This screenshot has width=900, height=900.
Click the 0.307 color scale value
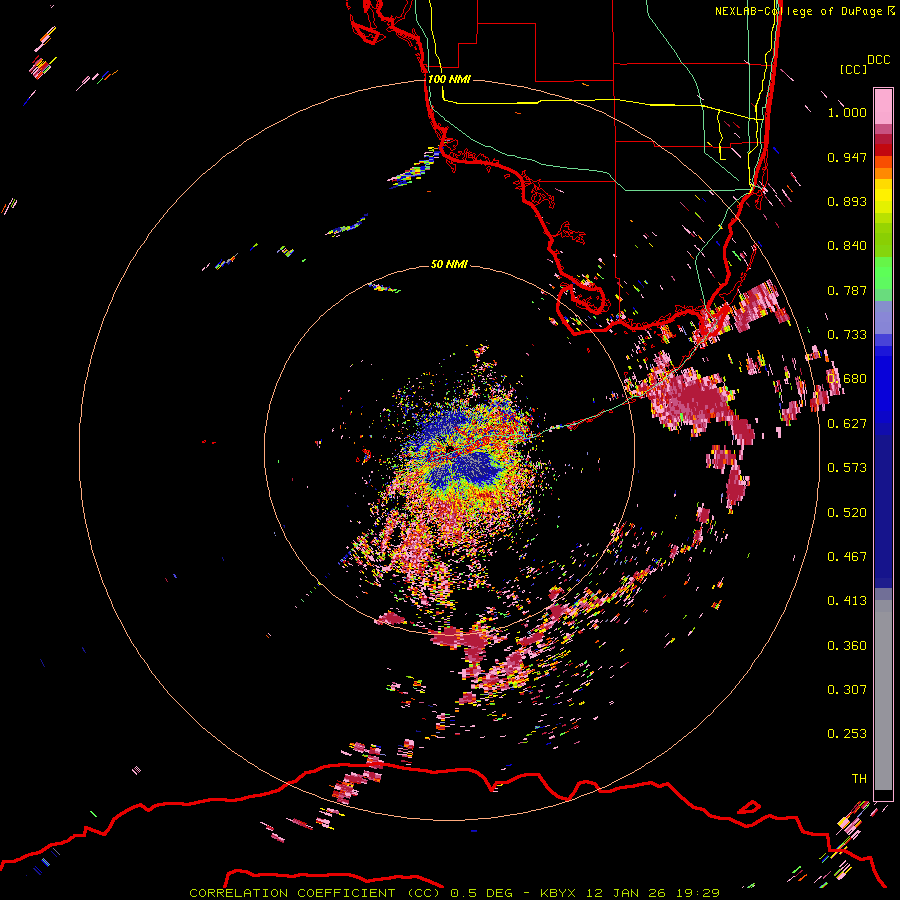point(847,690)
